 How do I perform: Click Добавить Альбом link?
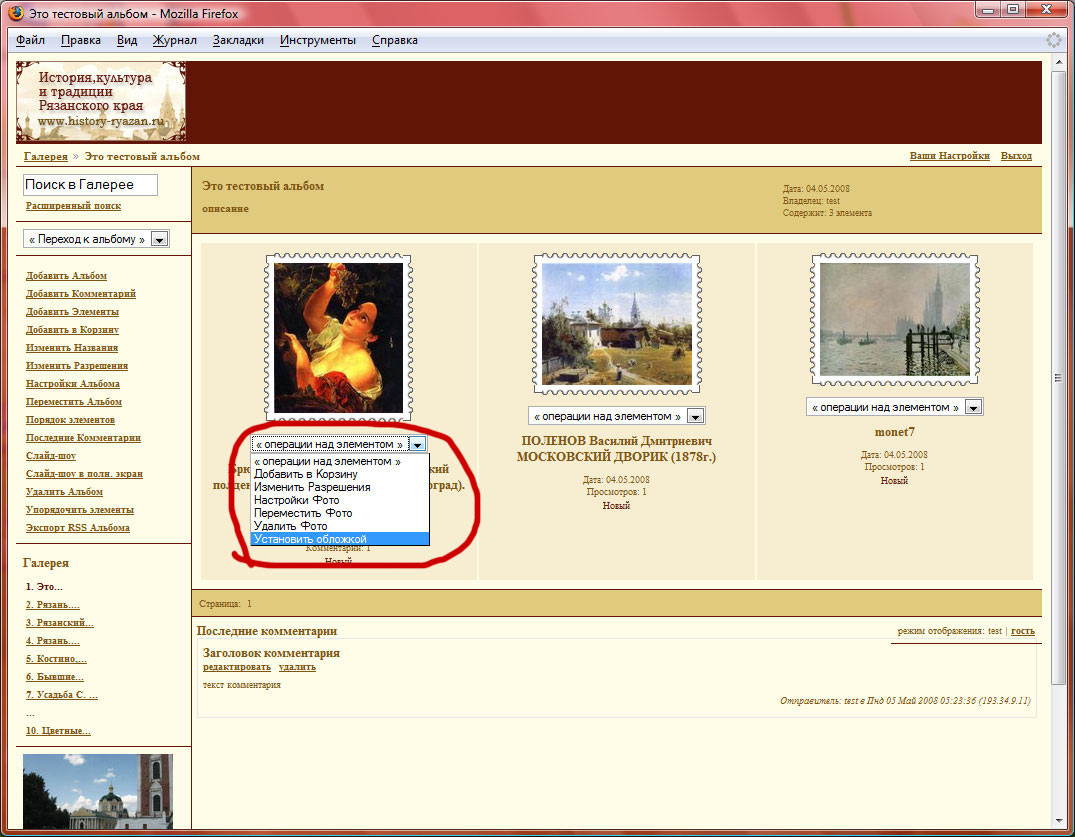67,276
